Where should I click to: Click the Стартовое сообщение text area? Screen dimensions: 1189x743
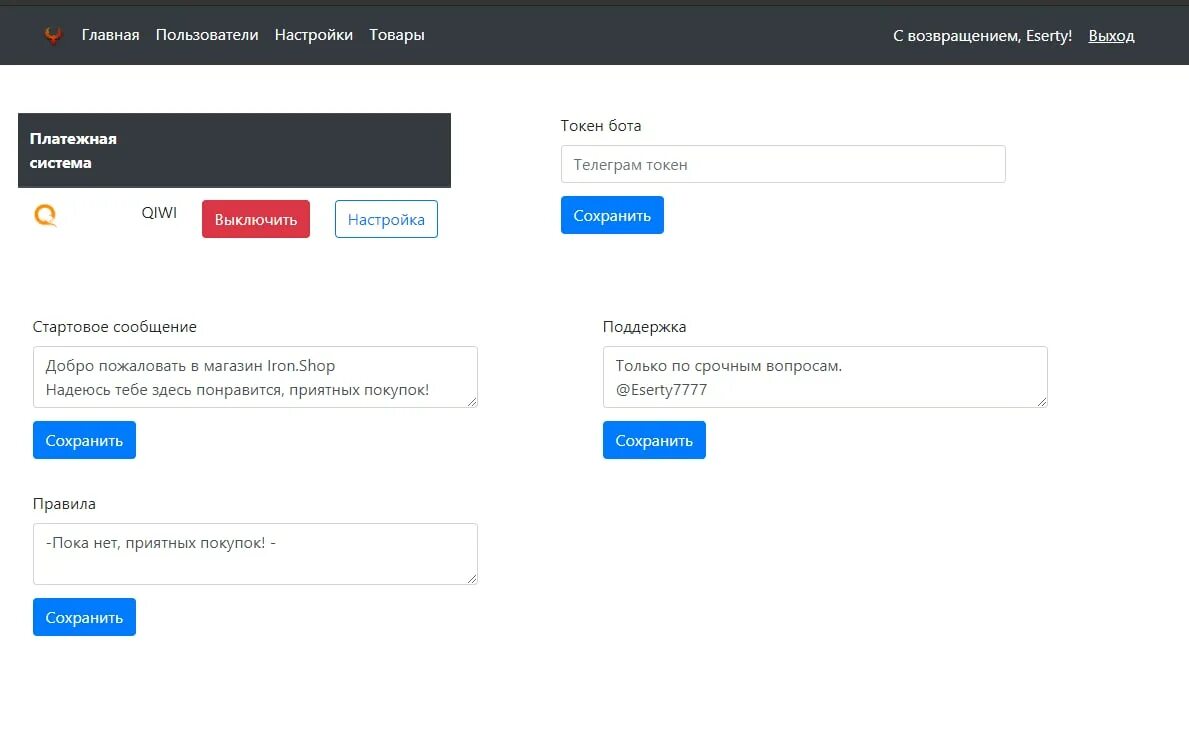[255, 377]
